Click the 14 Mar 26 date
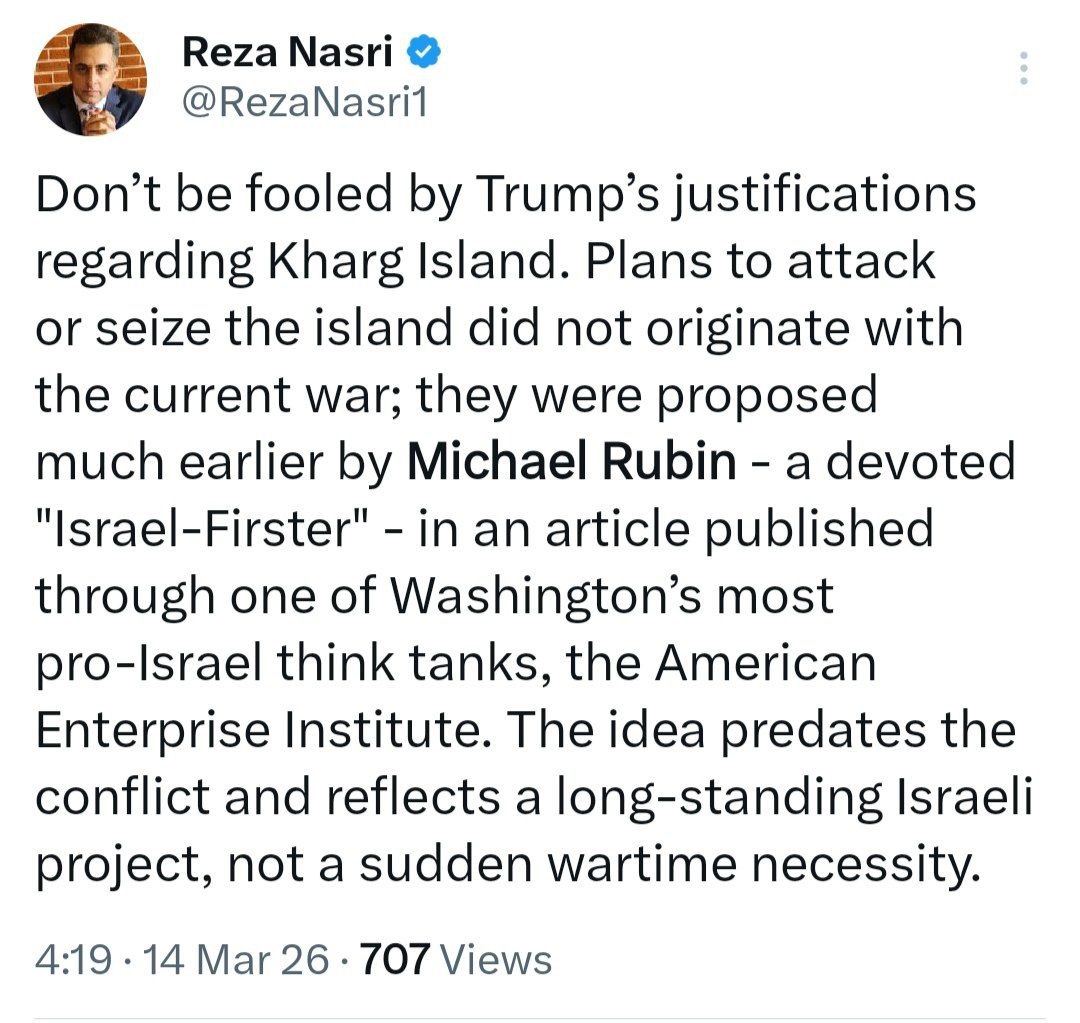Image resolution: width=1080 pixels, height=1023 pixels. pos(237,960)
